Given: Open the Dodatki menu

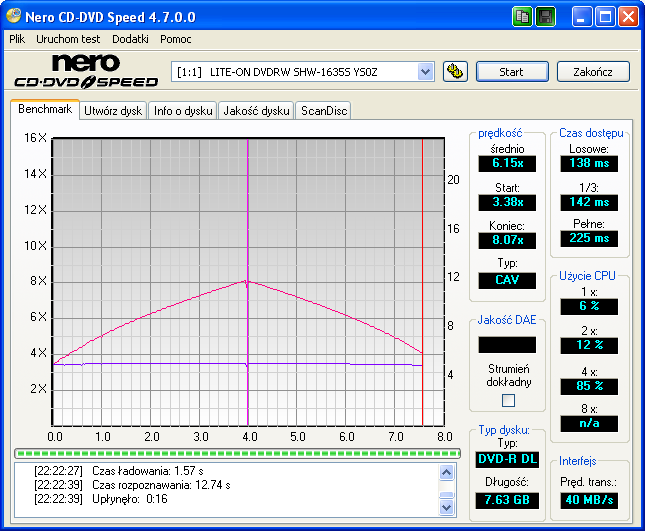Looking at the screenshot, I should tap(130, 39).
